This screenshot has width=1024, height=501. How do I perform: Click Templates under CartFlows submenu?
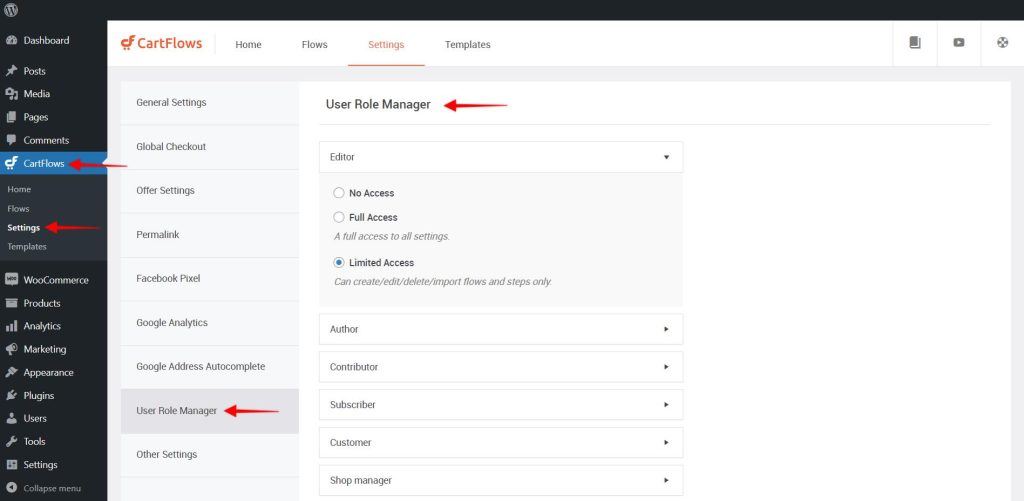point(27,247)
